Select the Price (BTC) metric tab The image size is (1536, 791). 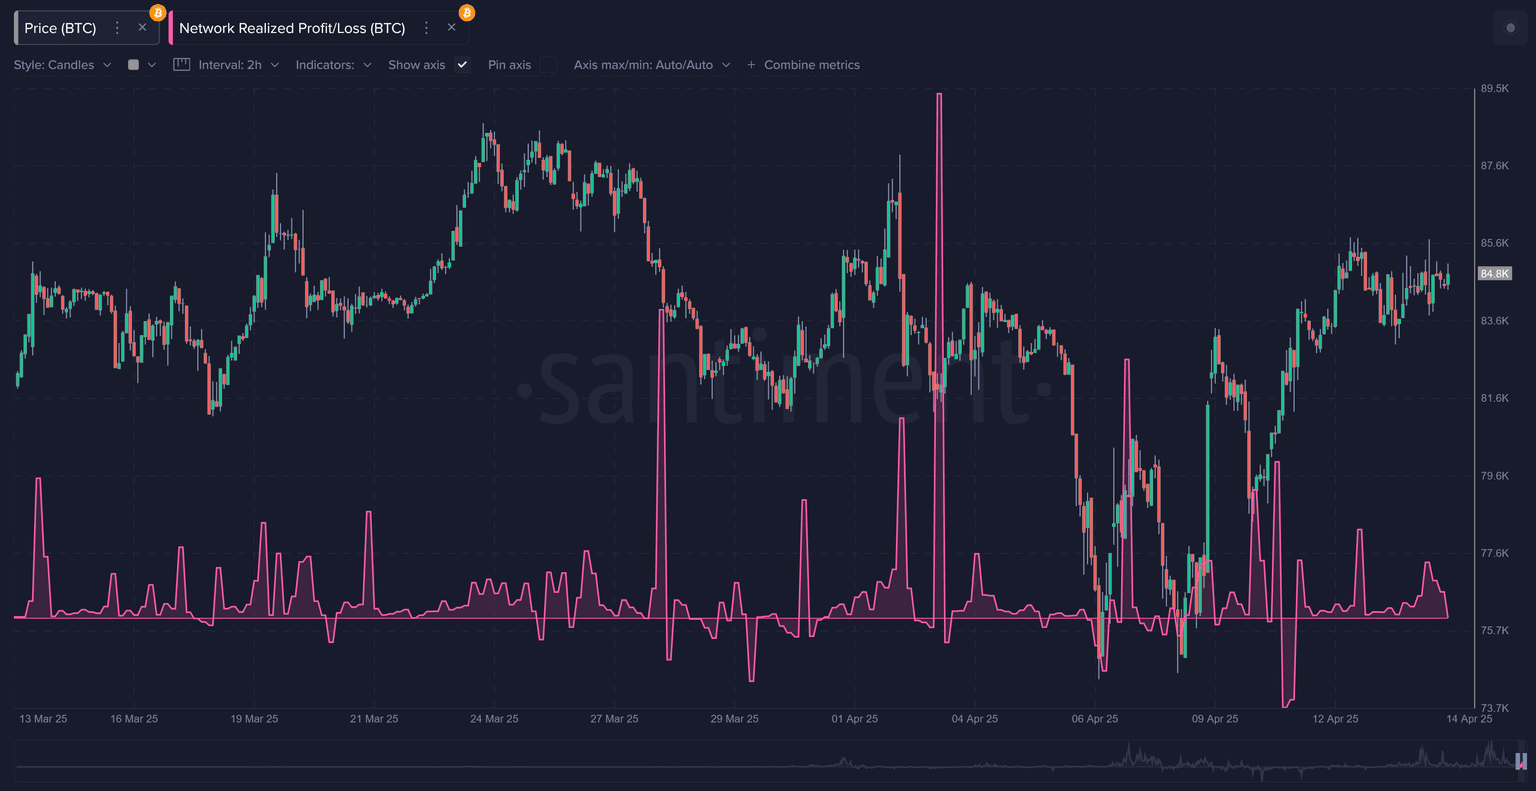click(x=60, y=28)
